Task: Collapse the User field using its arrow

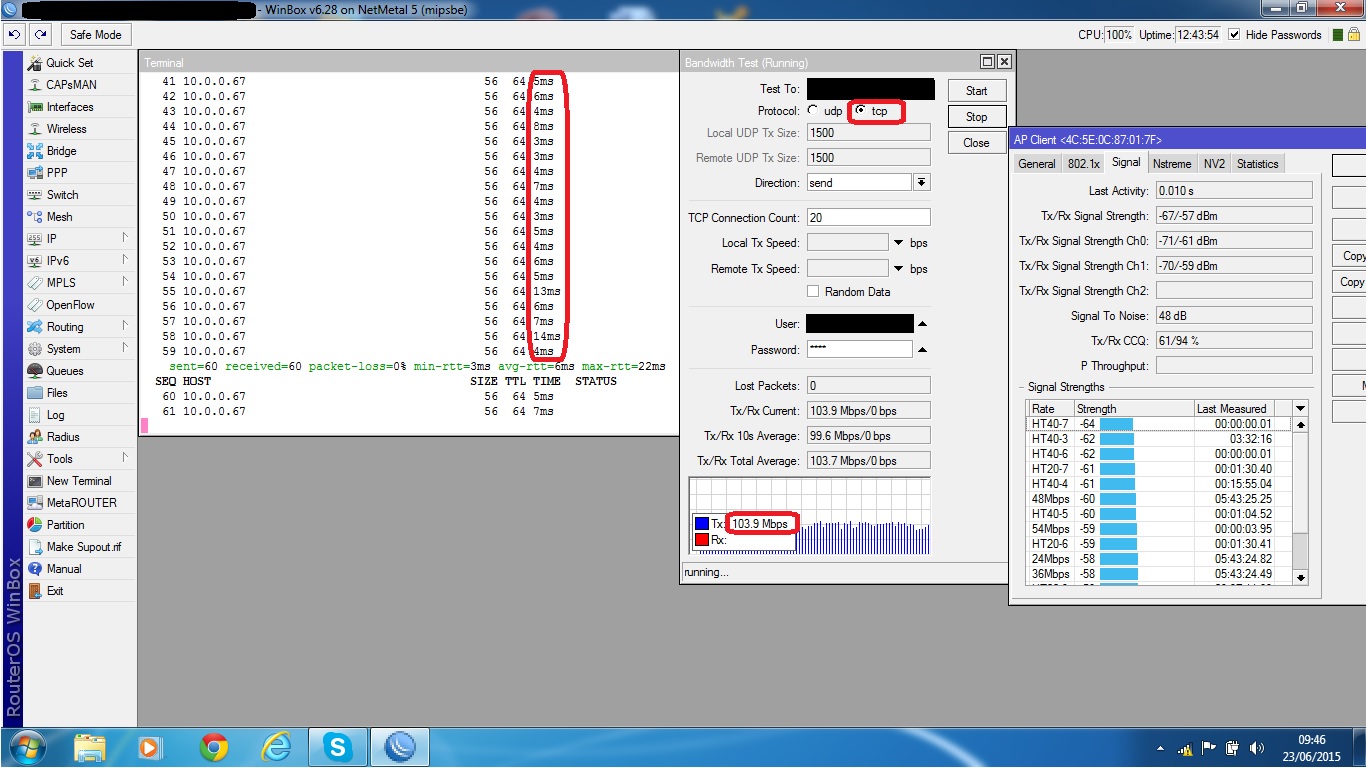Action: tap(922, 324)
